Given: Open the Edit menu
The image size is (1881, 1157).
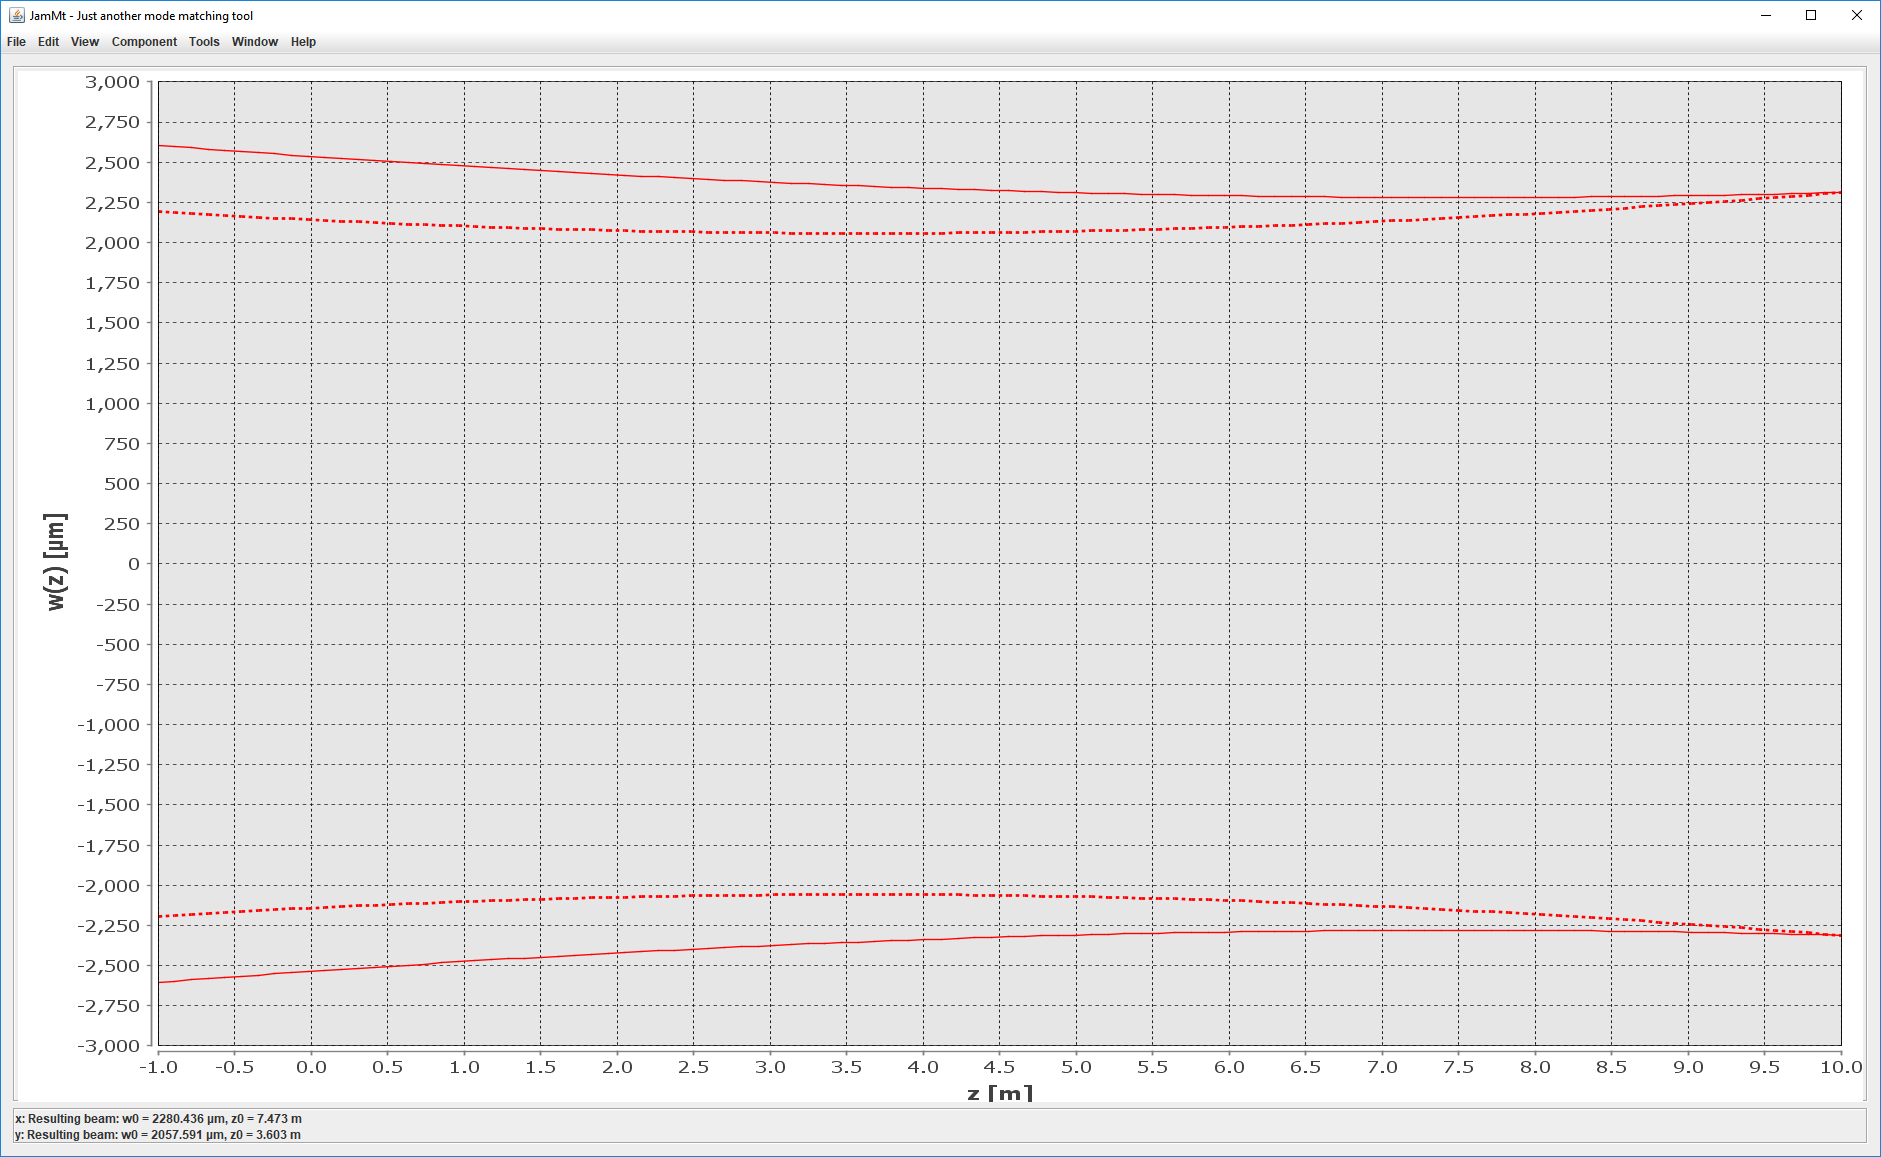Looking at the screenshot, I should tap(48, 42).
